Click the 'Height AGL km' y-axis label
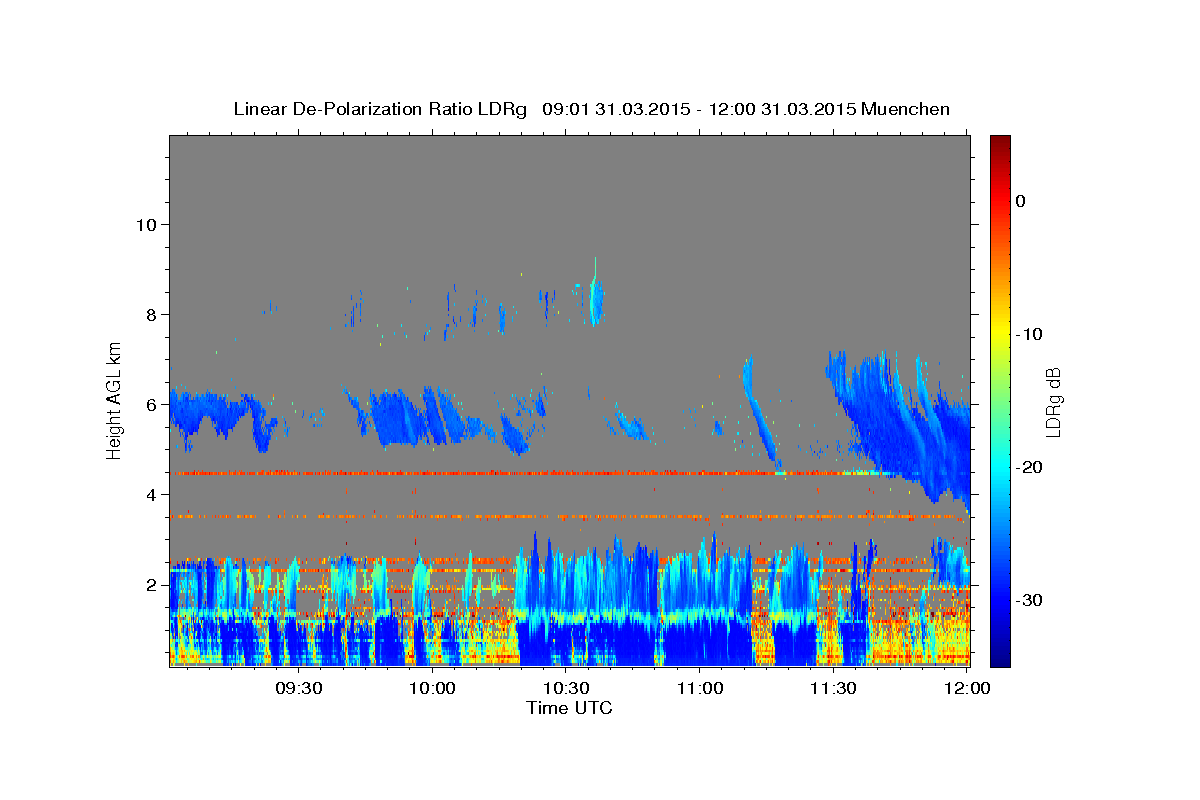 [x=115, y=400]
